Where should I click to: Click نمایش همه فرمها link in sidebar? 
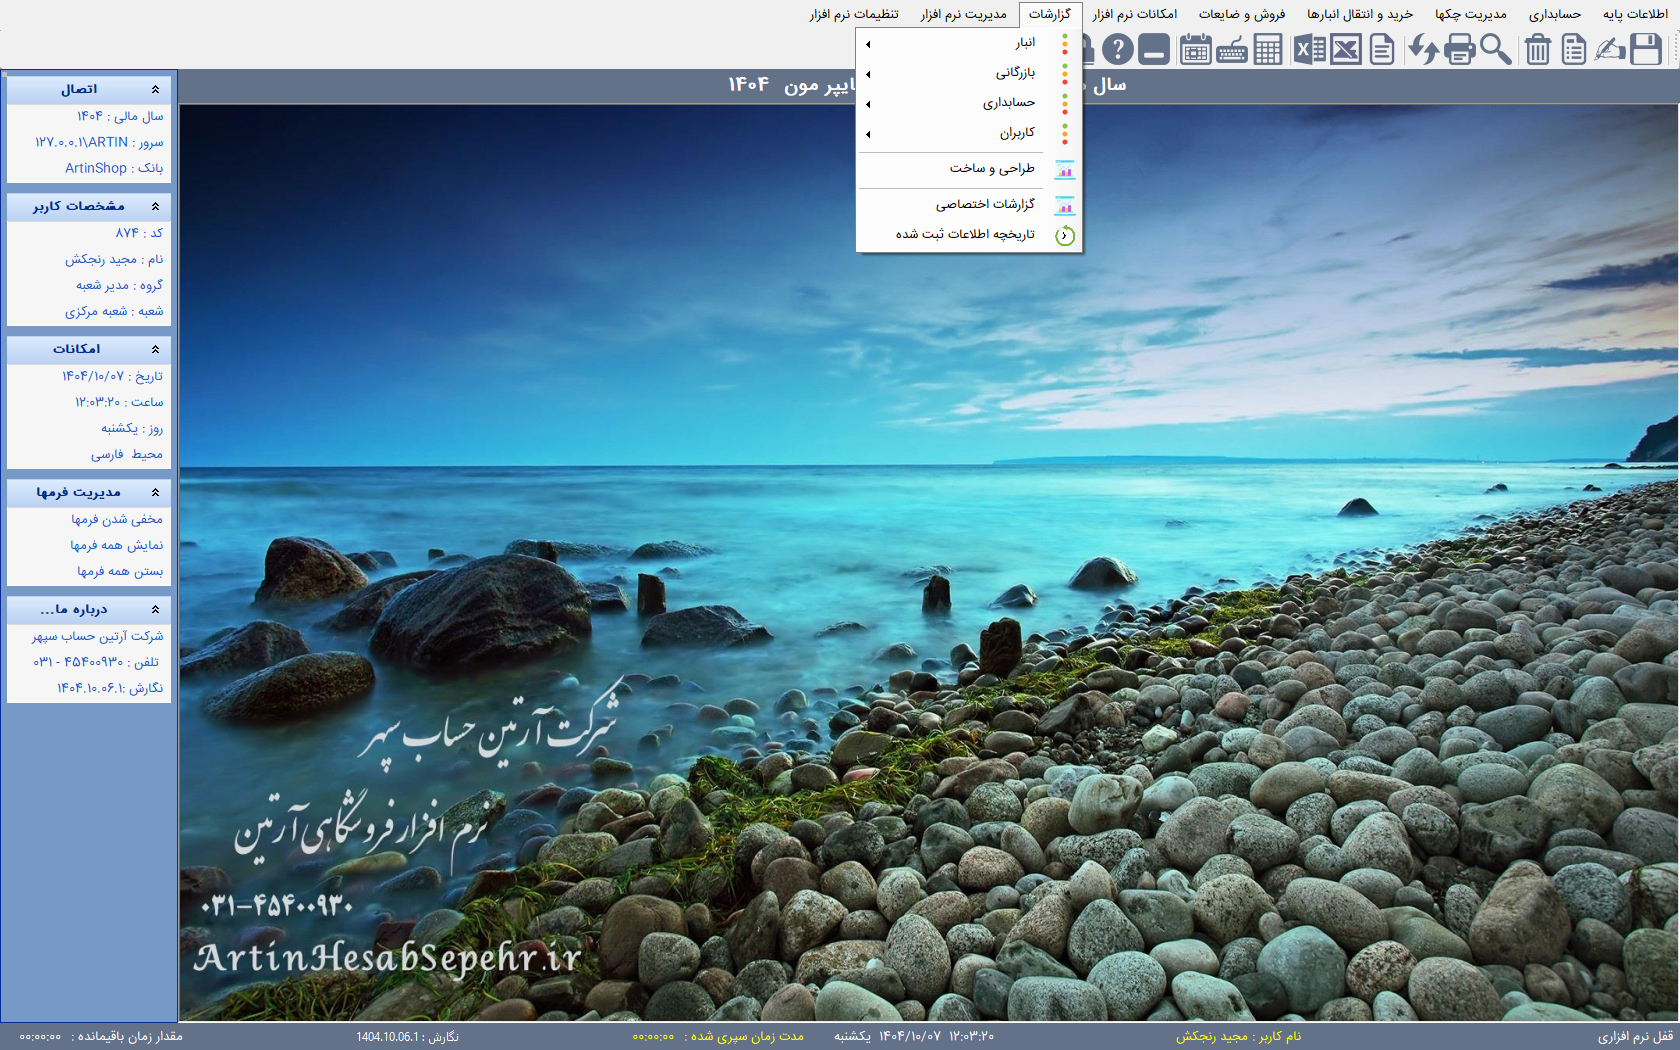click(x=117, y=546)
